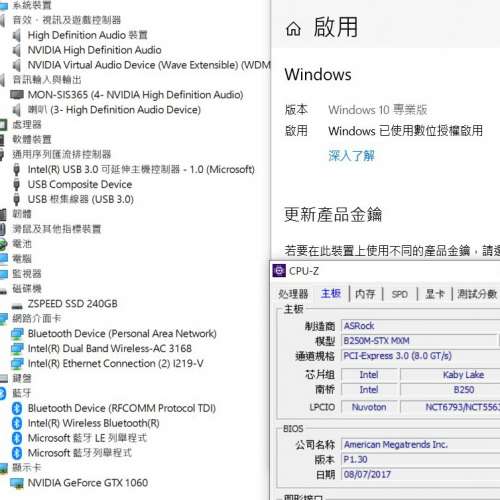Click the Bluetooth icon beside Microsoft 藍牙 LE 列舉程式
This screenshot has width=500, height=500.
coord(17,438)
